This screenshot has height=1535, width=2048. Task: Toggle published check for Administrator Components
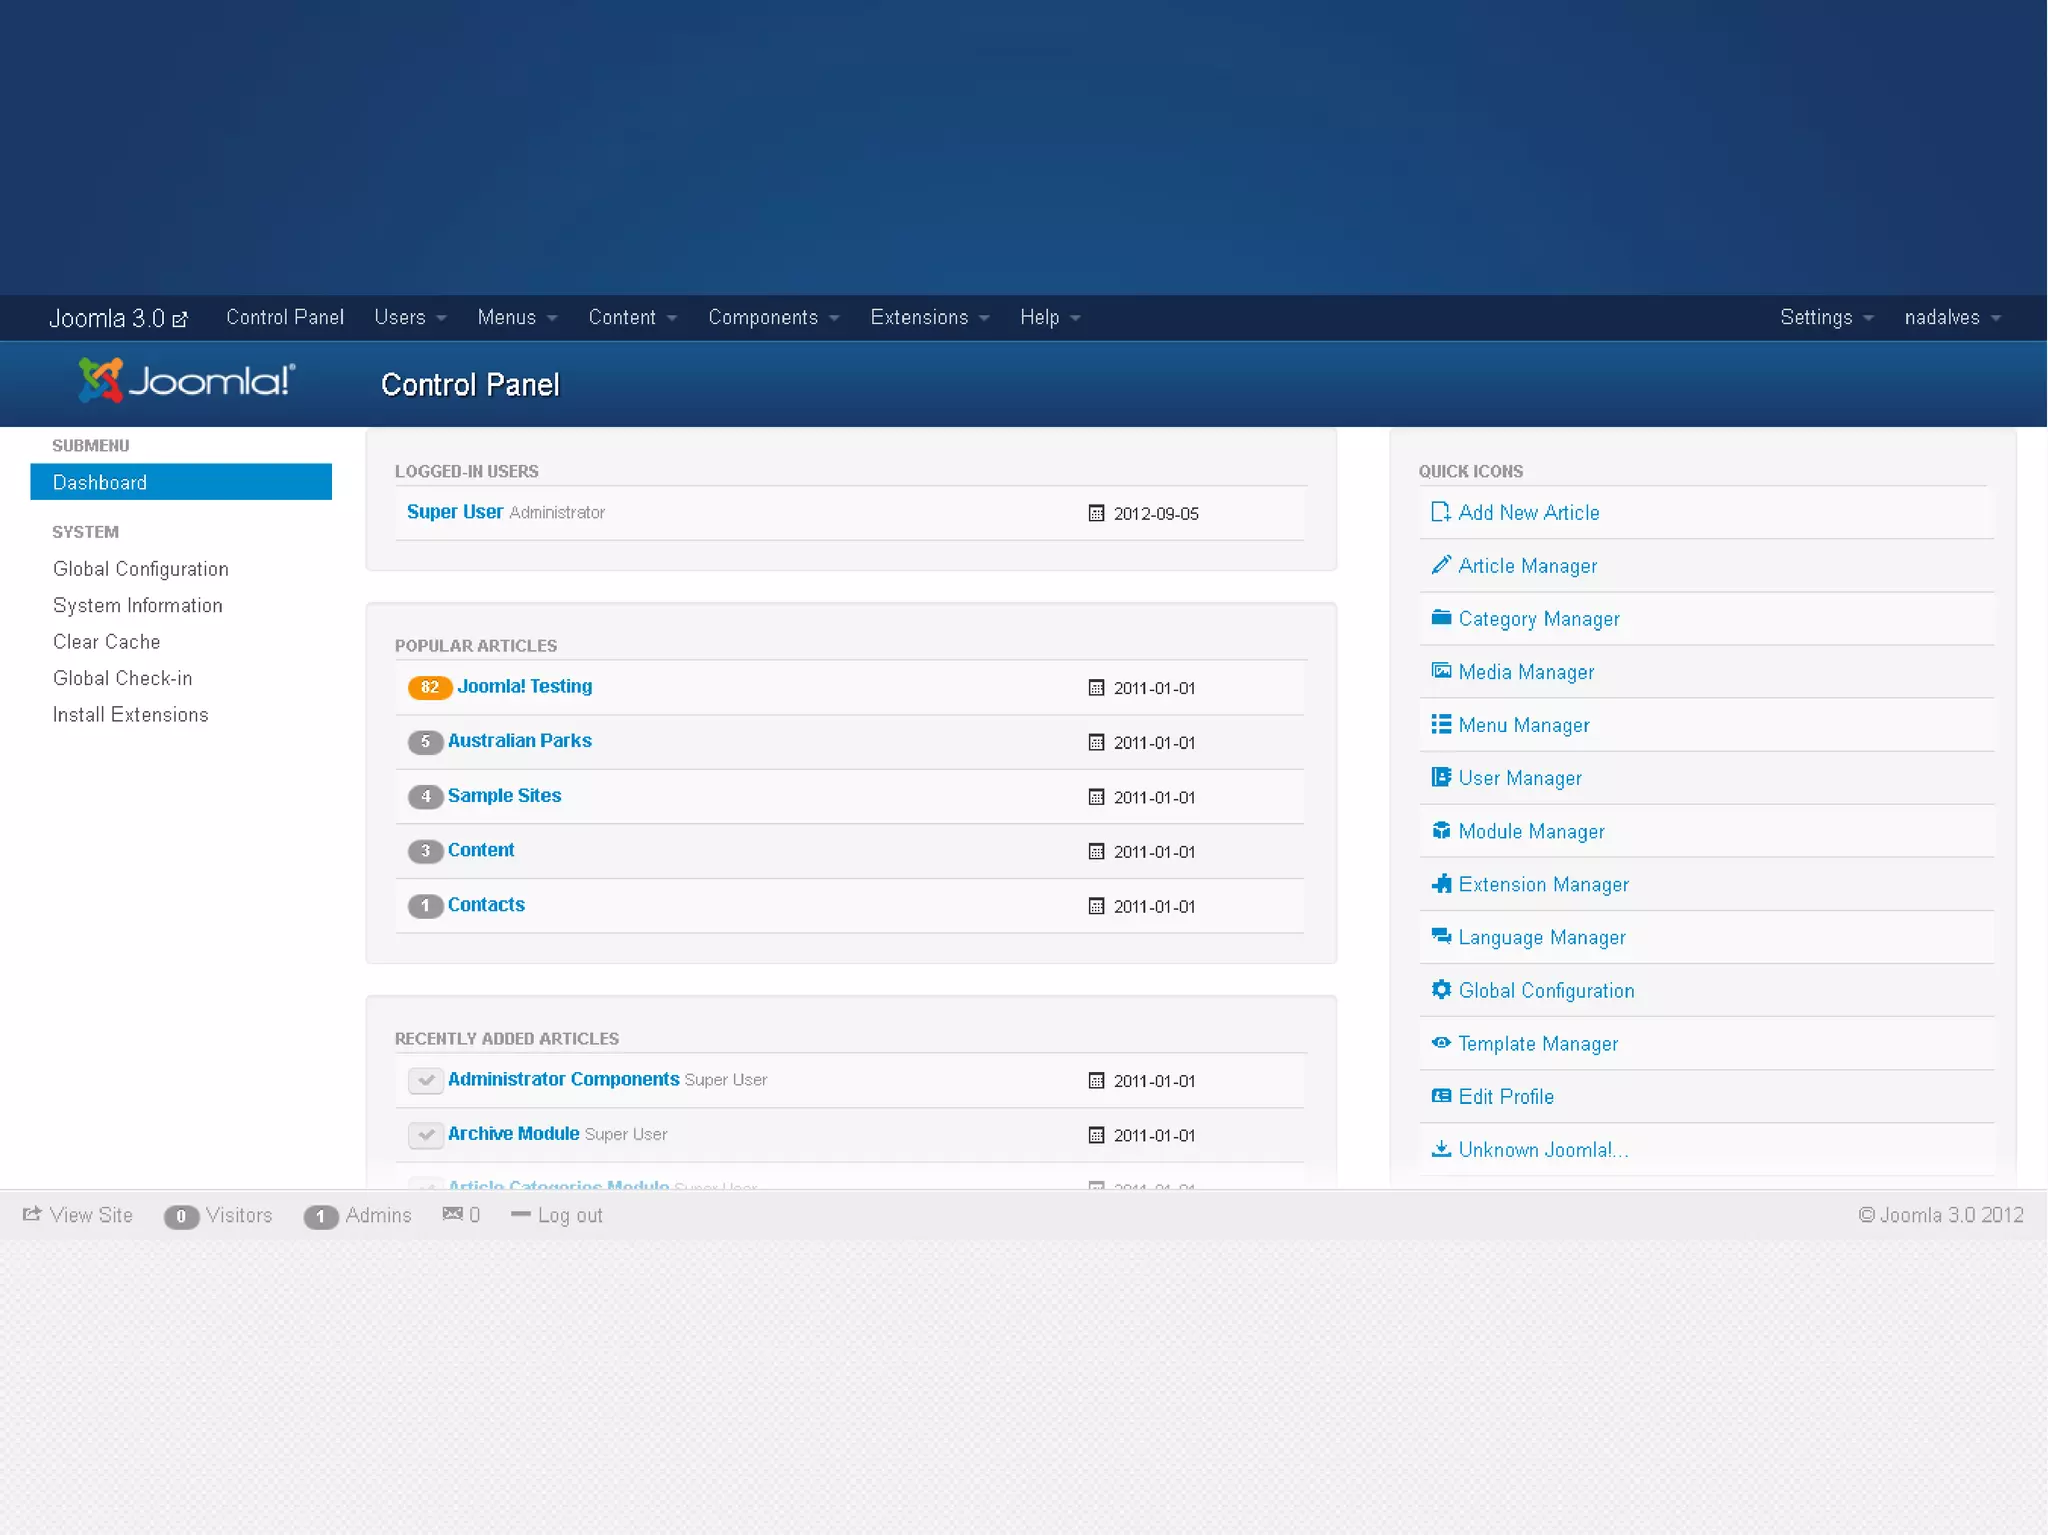click(425, 1080)
